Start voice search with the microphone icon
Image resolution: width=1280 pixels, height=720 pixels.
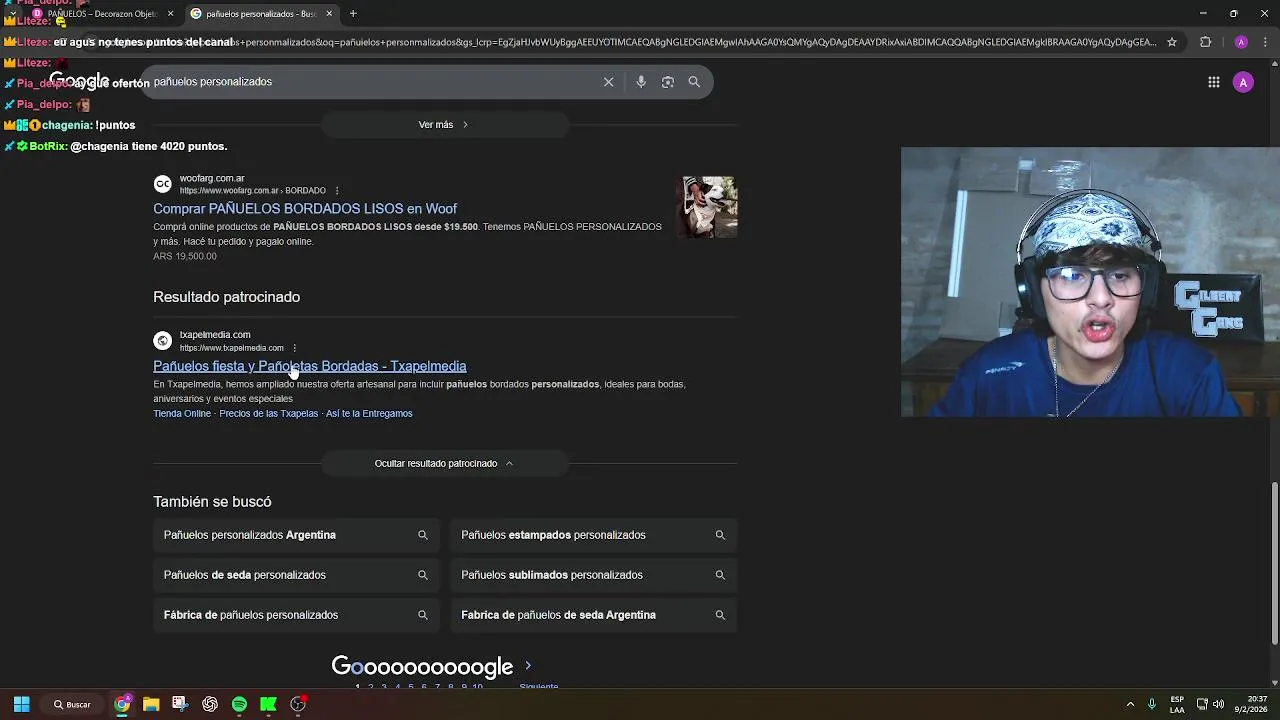(x=641, y=82)
